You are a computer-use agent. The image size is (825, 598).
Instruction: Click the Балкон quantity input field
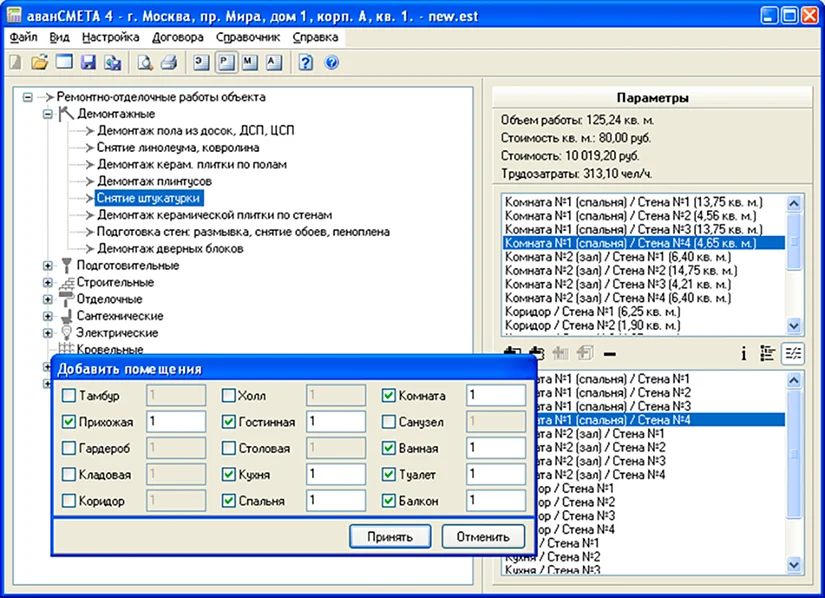point(496,501)
